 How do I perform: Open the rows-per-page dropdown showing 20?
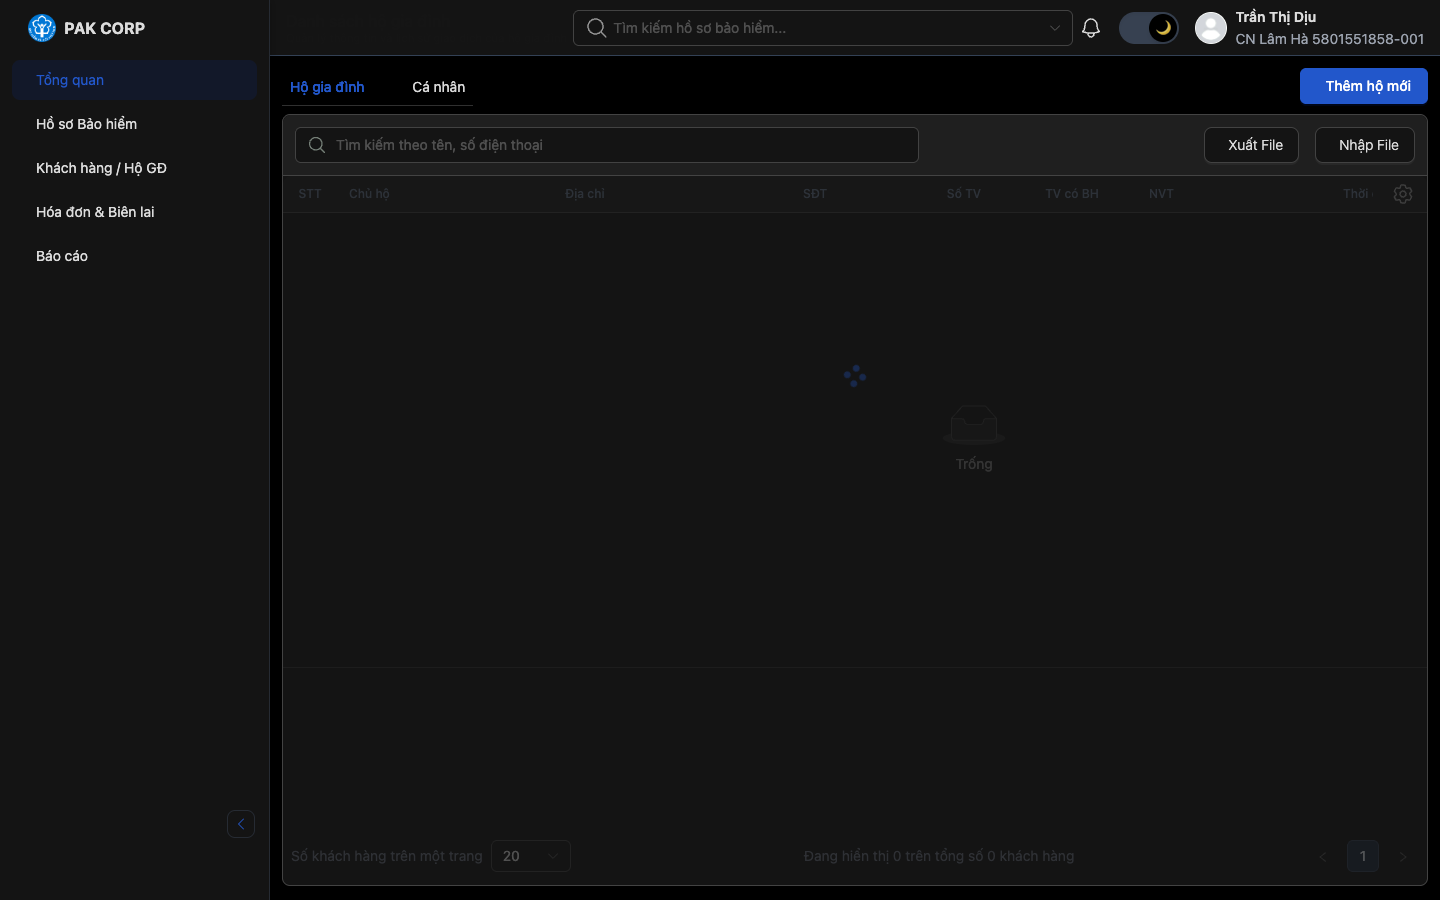click(531, 856)
